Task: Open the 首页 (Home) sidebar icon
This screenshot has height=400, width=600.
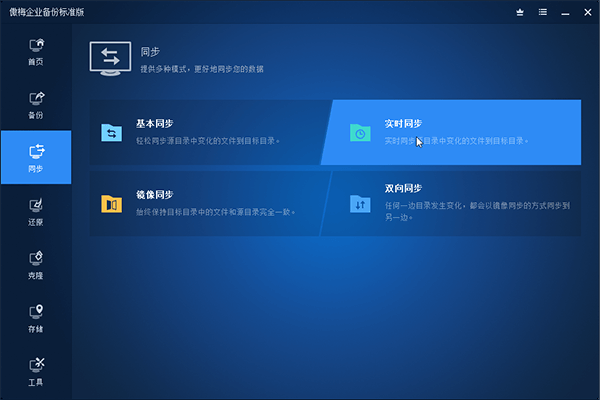Action: [x=36, y=51]
